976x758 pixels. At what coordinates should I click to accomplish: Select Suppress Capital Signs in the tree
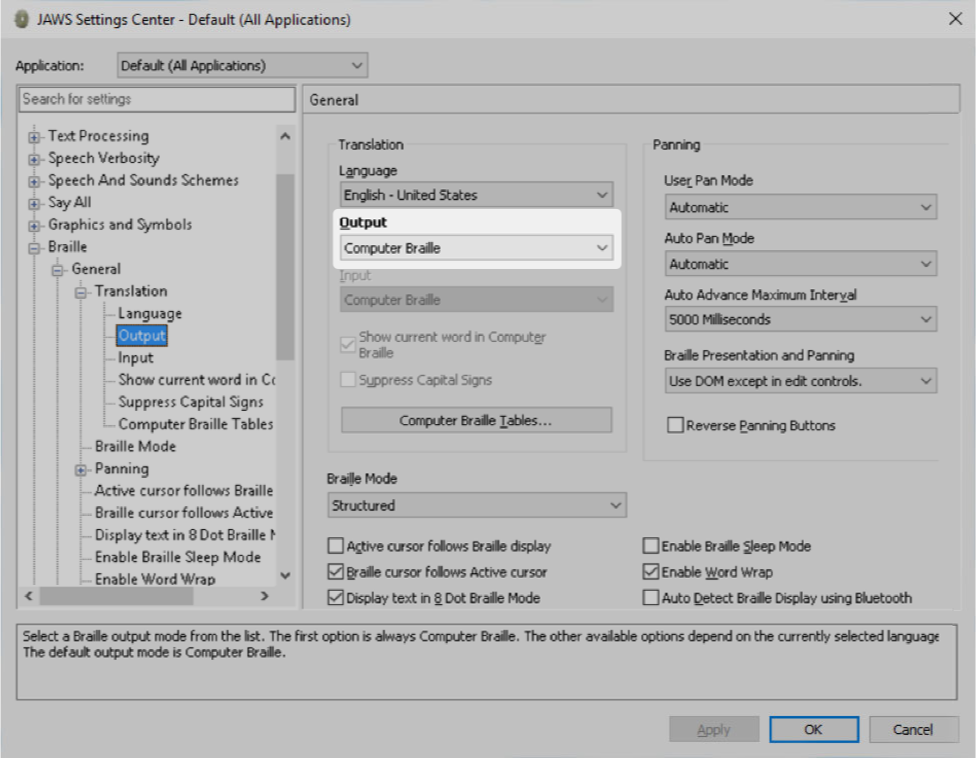[x=190, y=402]
